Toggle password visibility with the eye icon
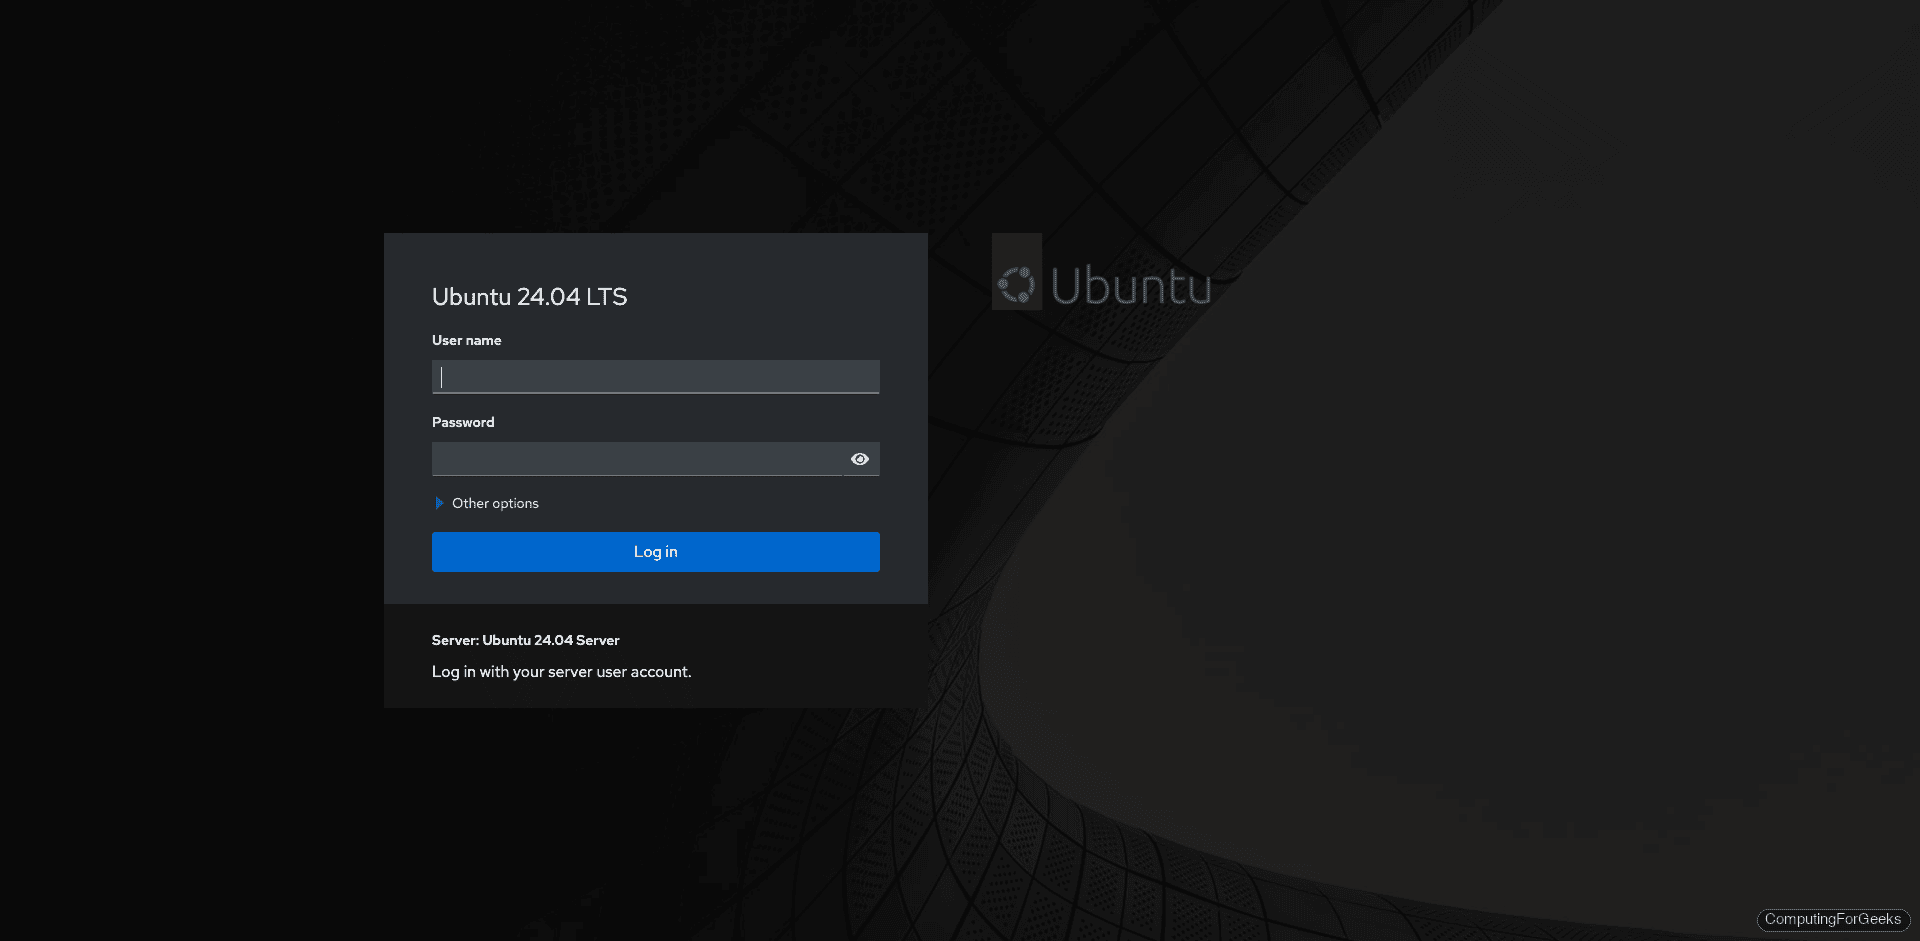The height and width of the screenshot is (941, 1920). (860, 458)
